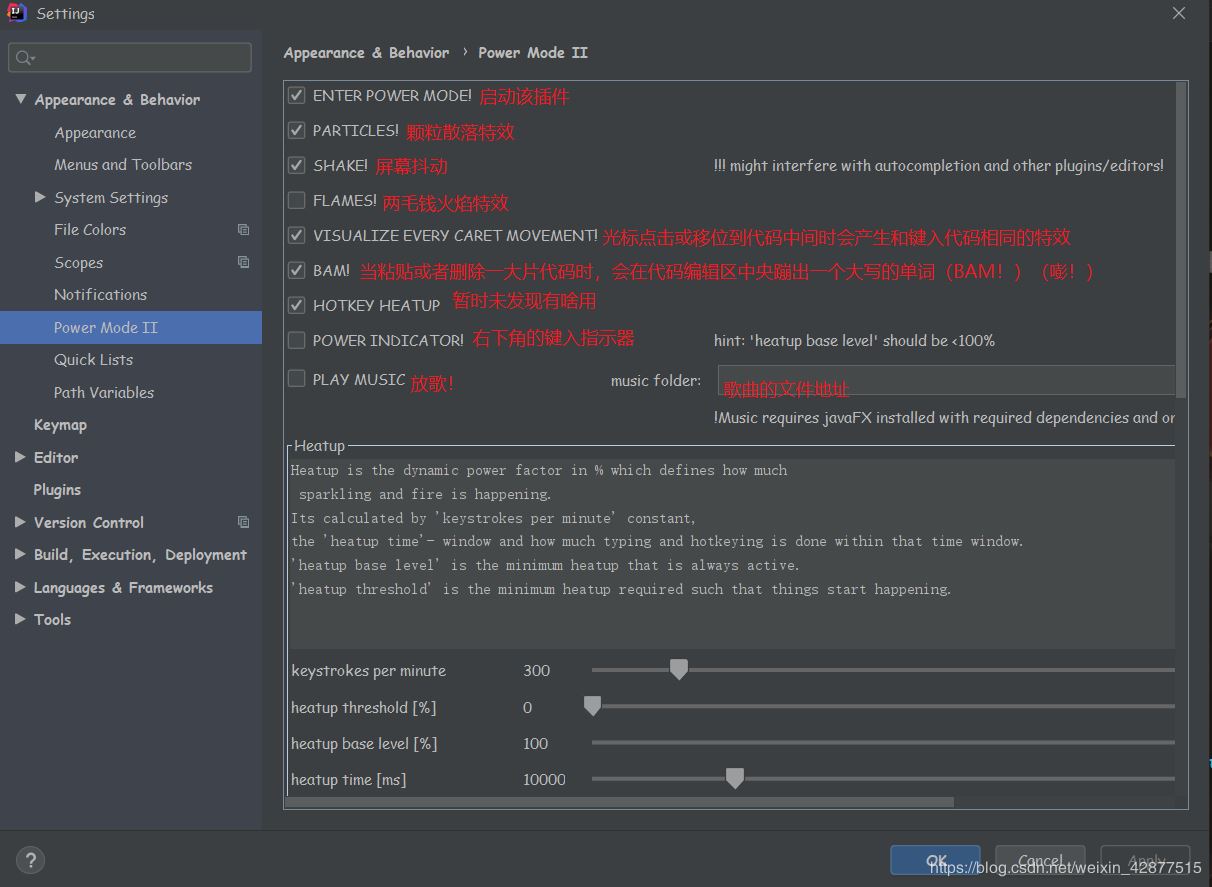Enable the FLAMES! checkbox
The height and width of the screenshot is (887, 1212).
coord(296,201)
